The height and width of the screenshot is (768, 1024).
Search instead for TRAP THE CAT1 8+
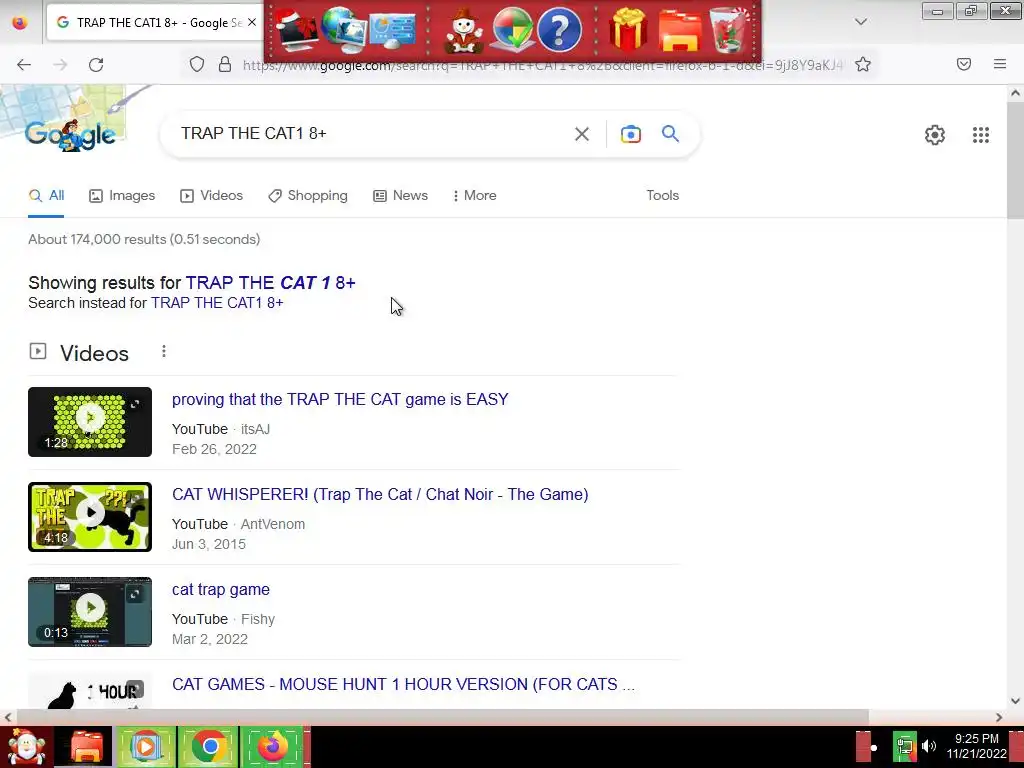pos(217,303)
